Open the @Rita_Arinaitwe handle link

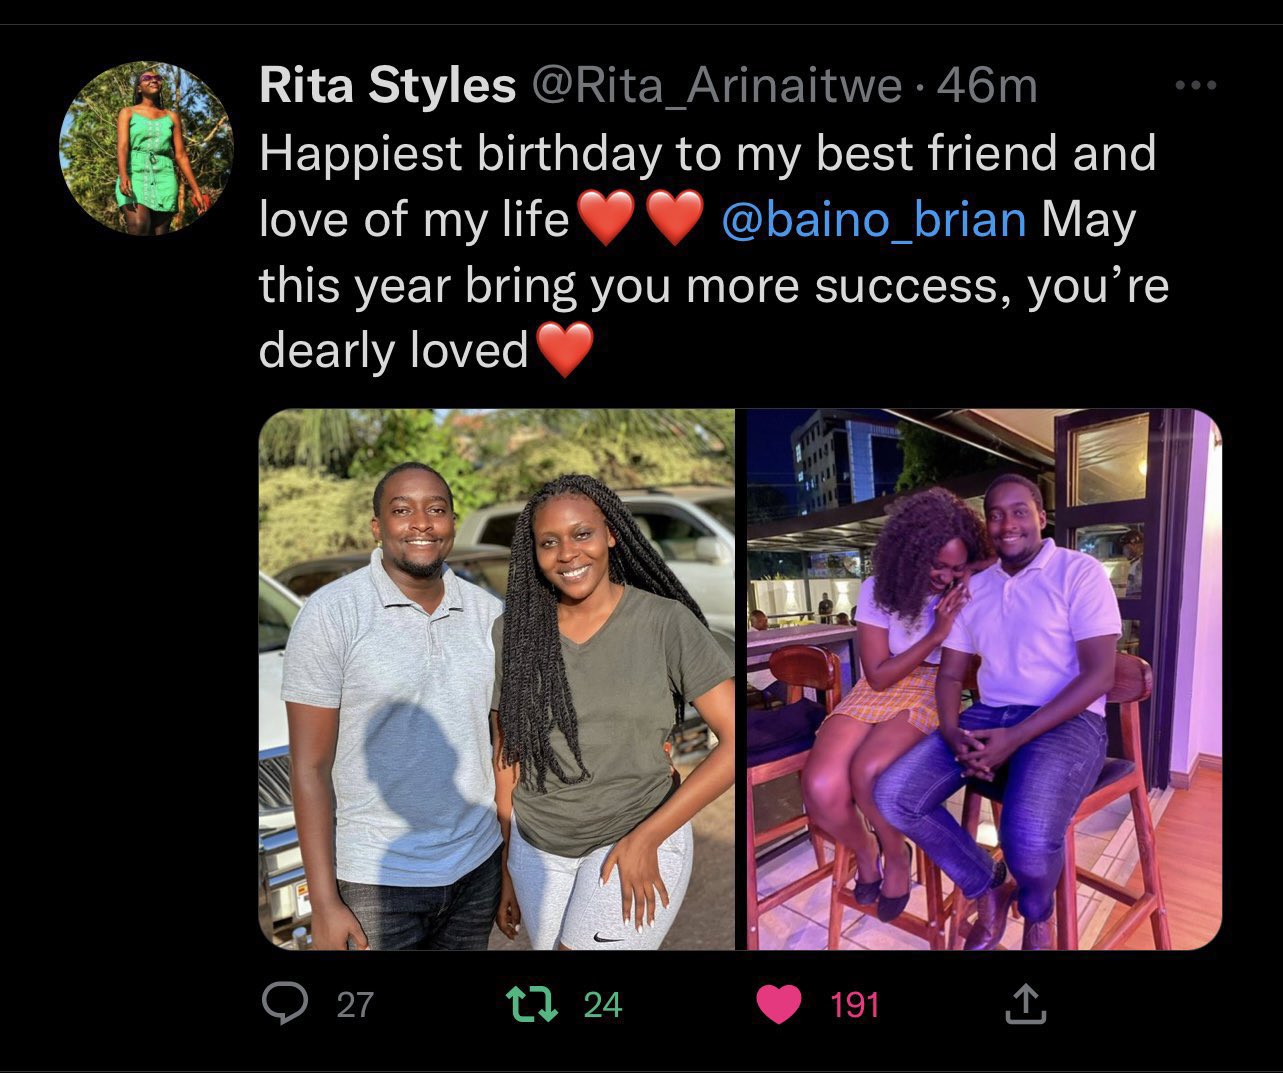pyautogui.click(x=717, y=86)
